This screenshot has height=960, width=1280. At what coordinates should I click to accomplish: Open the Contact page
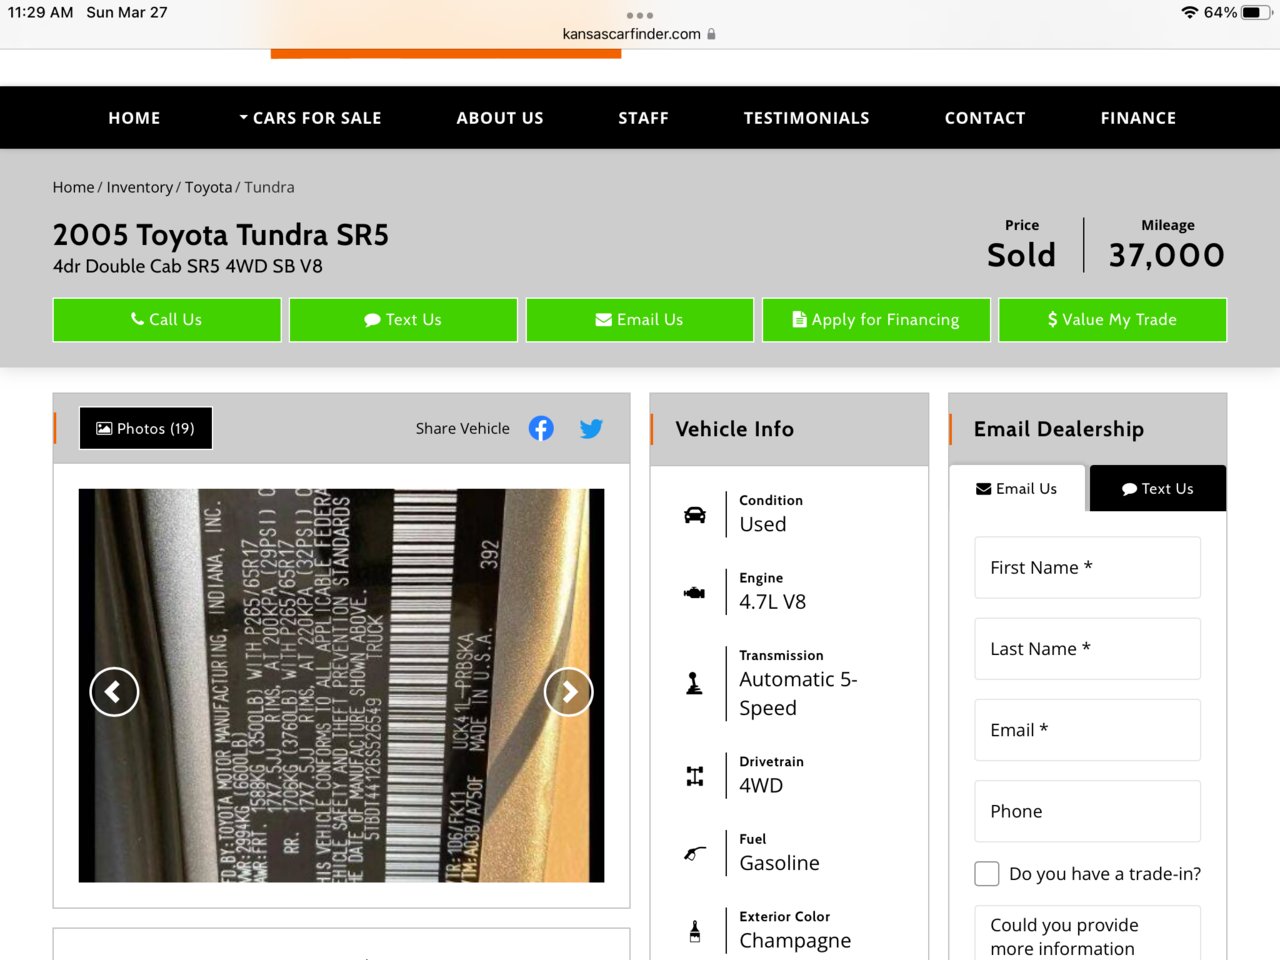click(x=985, y=118)
